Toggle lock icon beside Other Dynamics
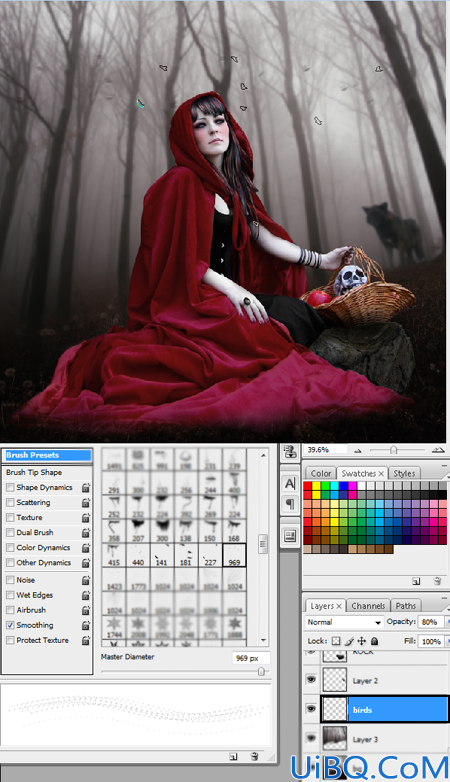450x782 pixels. point(86,563)
